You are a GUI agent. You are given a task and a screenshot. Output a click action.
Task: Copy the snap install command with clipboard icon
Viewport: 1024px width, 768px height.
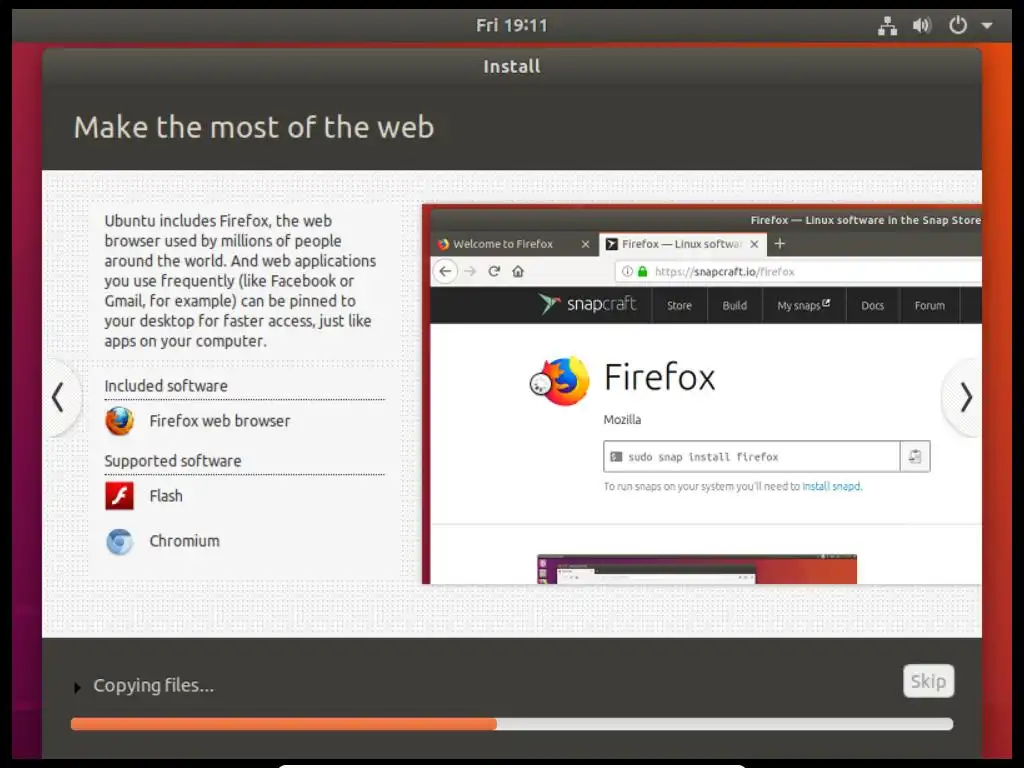[x=915, y=456]
